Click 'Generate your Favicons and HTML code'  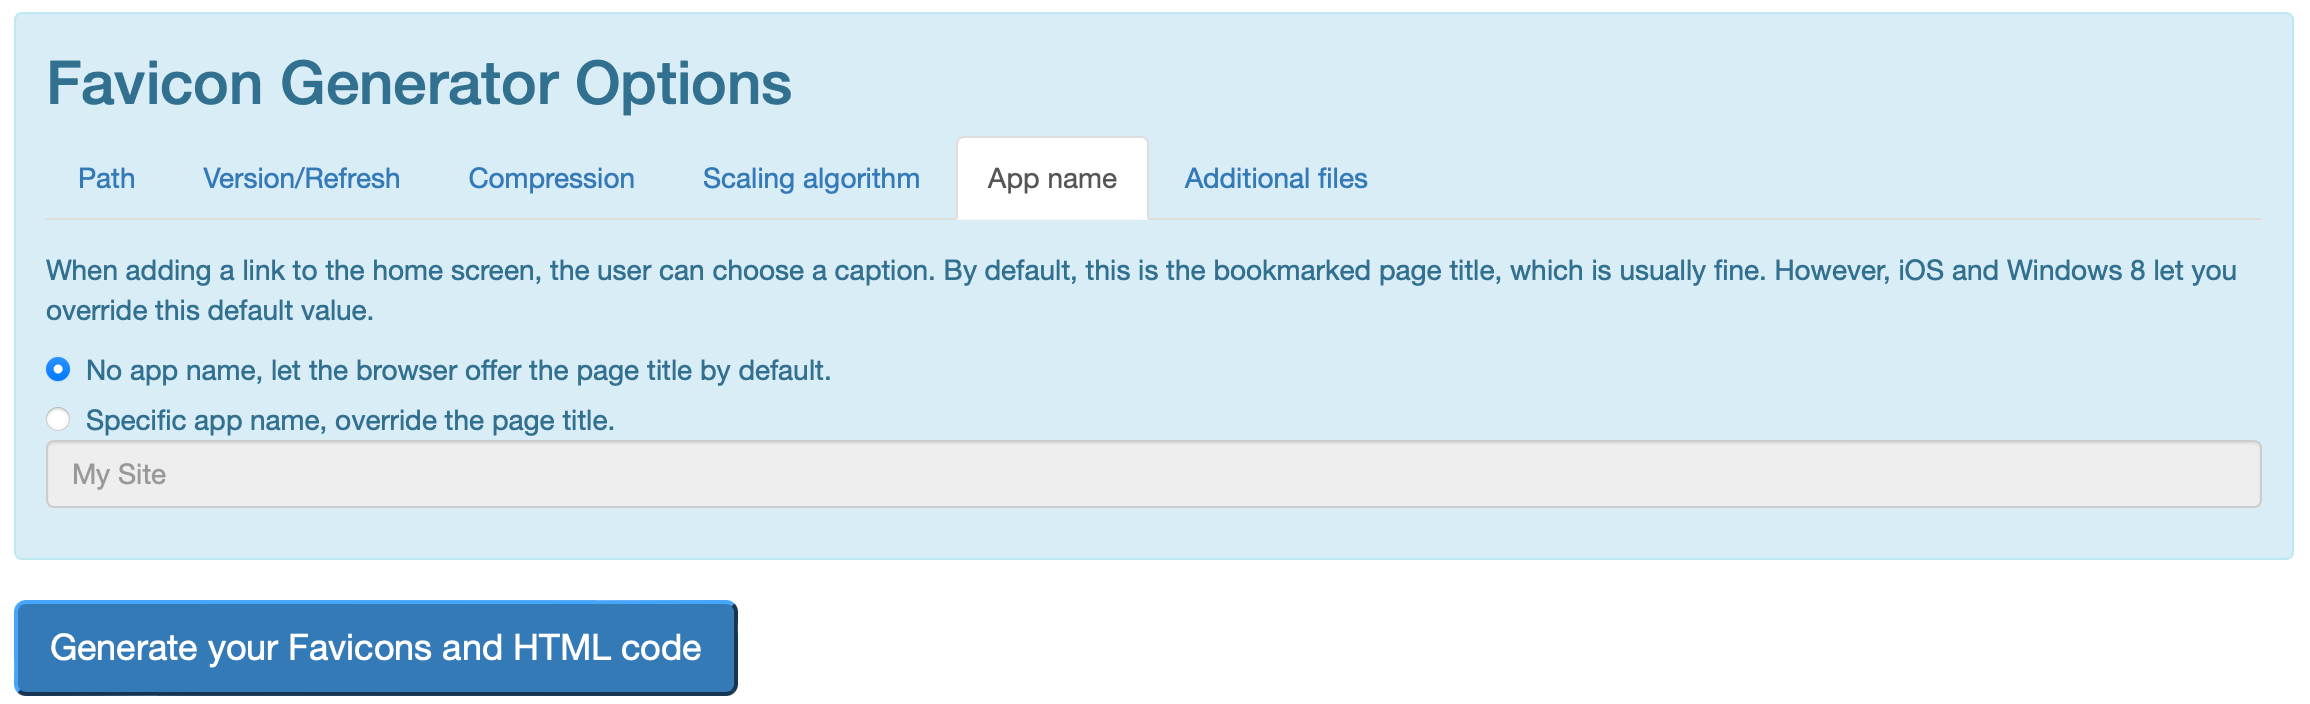(x=375, y=648)
